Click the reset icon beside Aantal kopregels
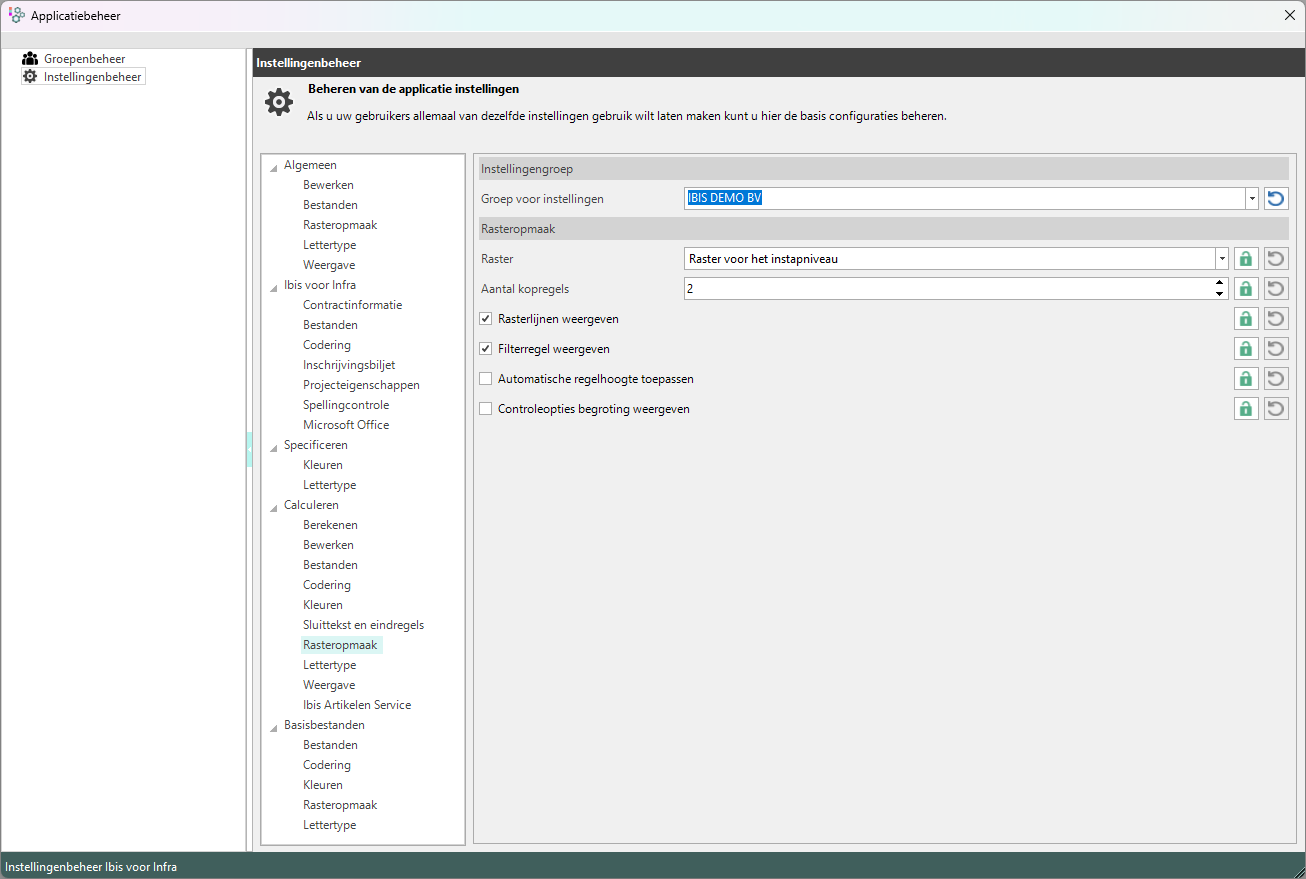 click(1276, 289)
